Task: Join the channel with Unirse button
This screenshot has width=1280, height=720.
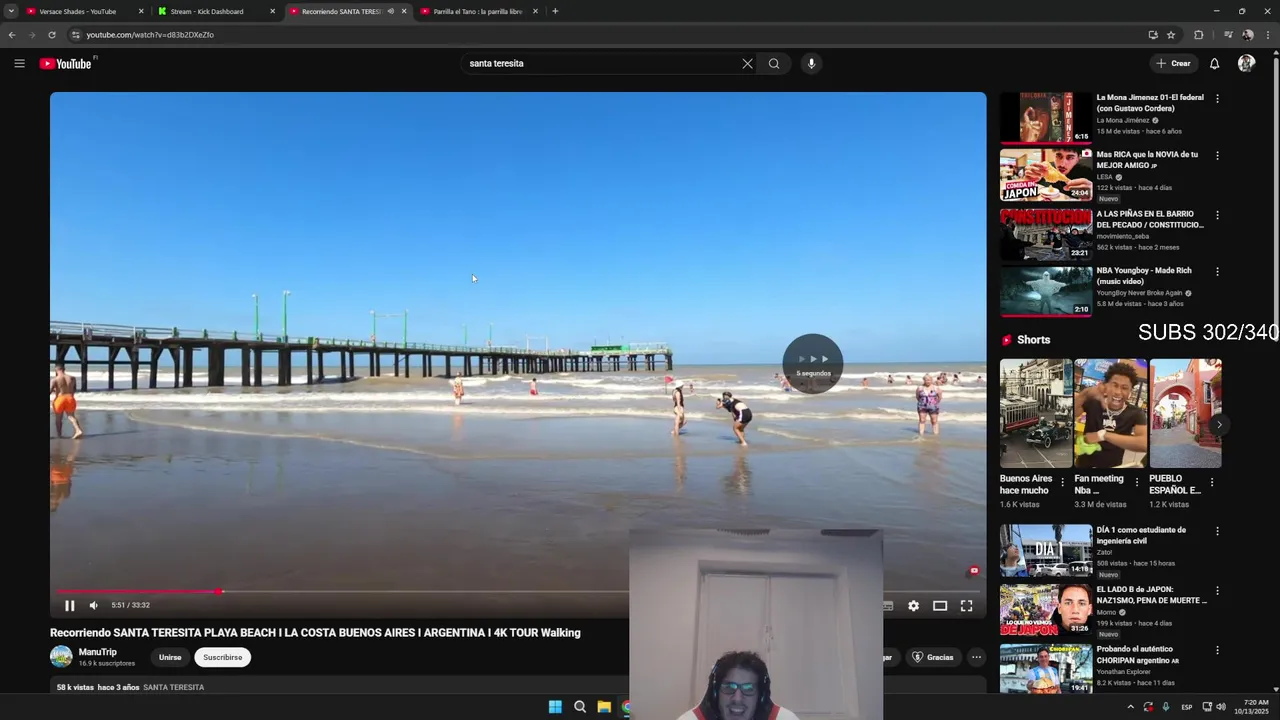Action: pyautogui.click(x=170, y=657)
